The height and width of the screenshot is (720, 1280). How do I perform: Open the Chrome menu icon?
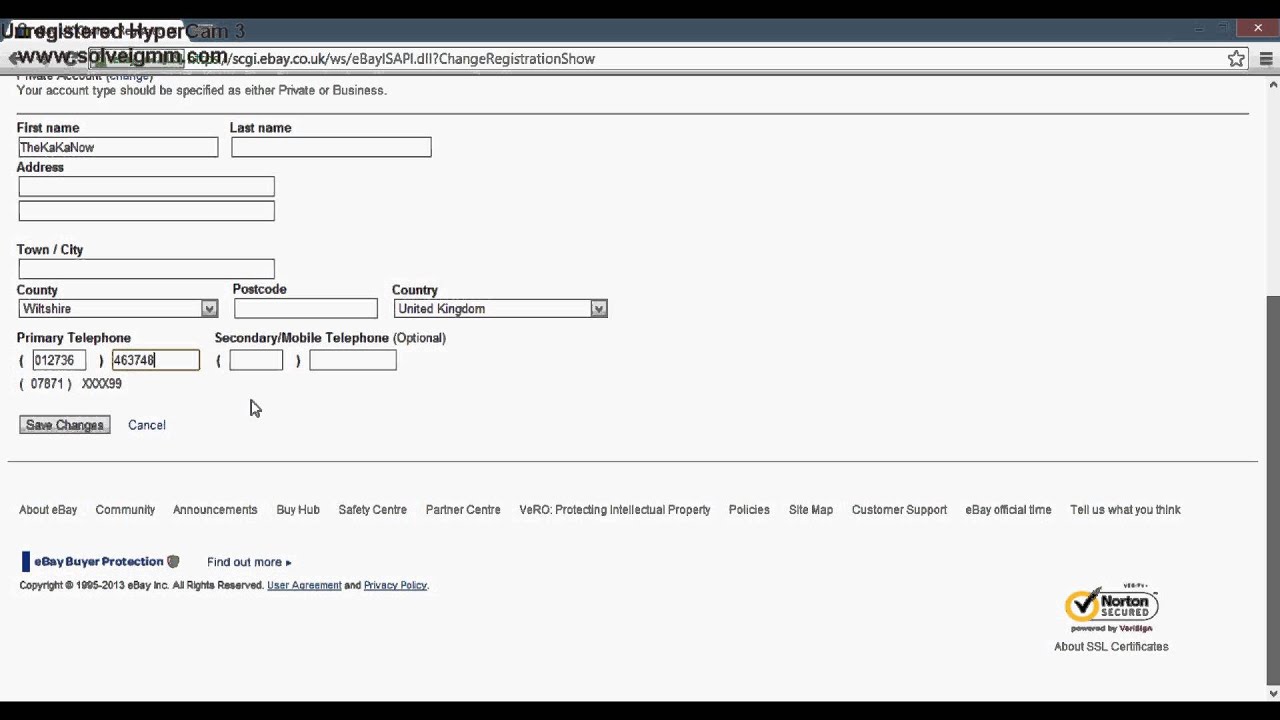[1266, 59]
